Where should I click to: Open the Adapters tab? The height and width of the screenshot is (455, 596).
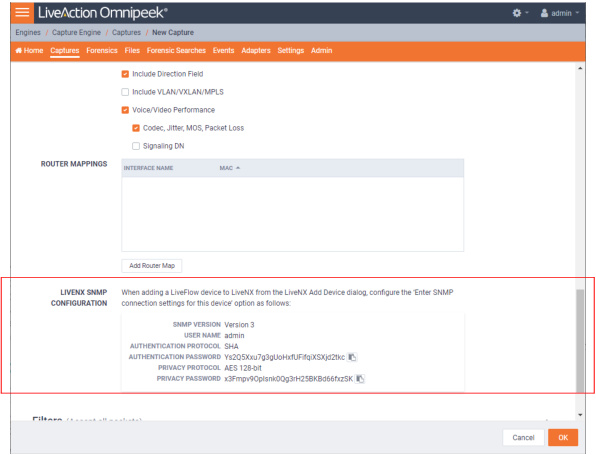point(256,51)
